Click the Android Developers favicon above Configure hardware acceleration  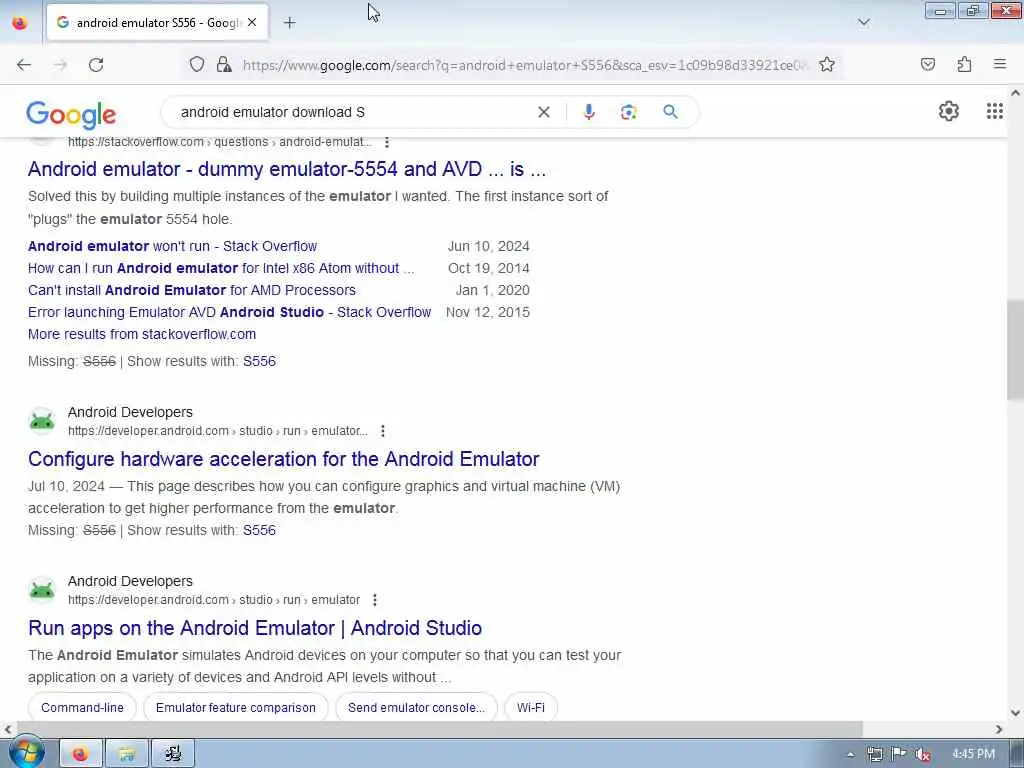click(42, 421)
